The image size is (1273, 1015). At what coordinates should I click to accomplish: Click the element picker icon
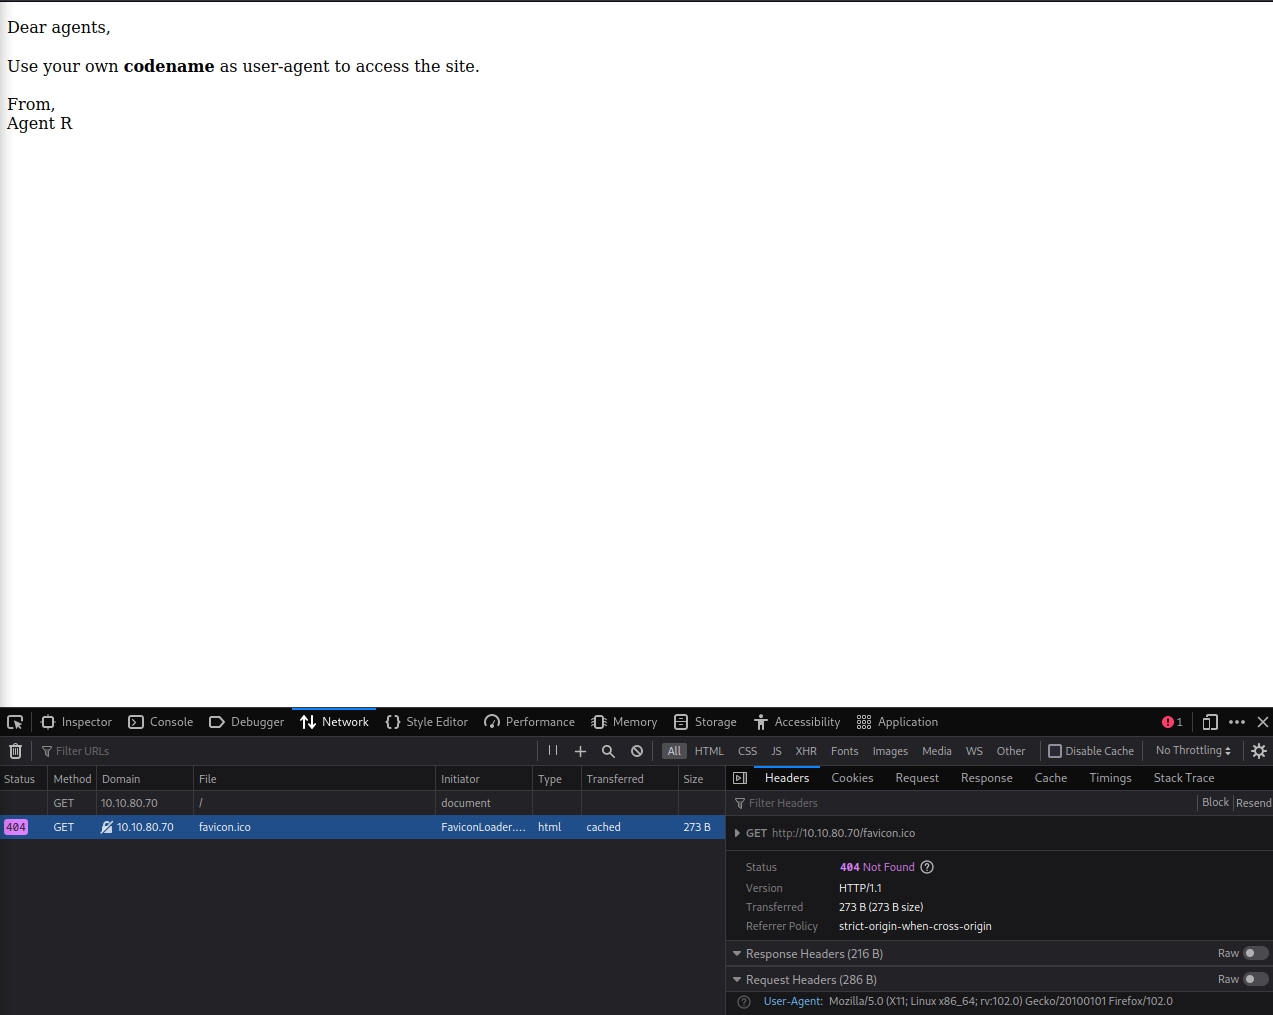(15, 722)
